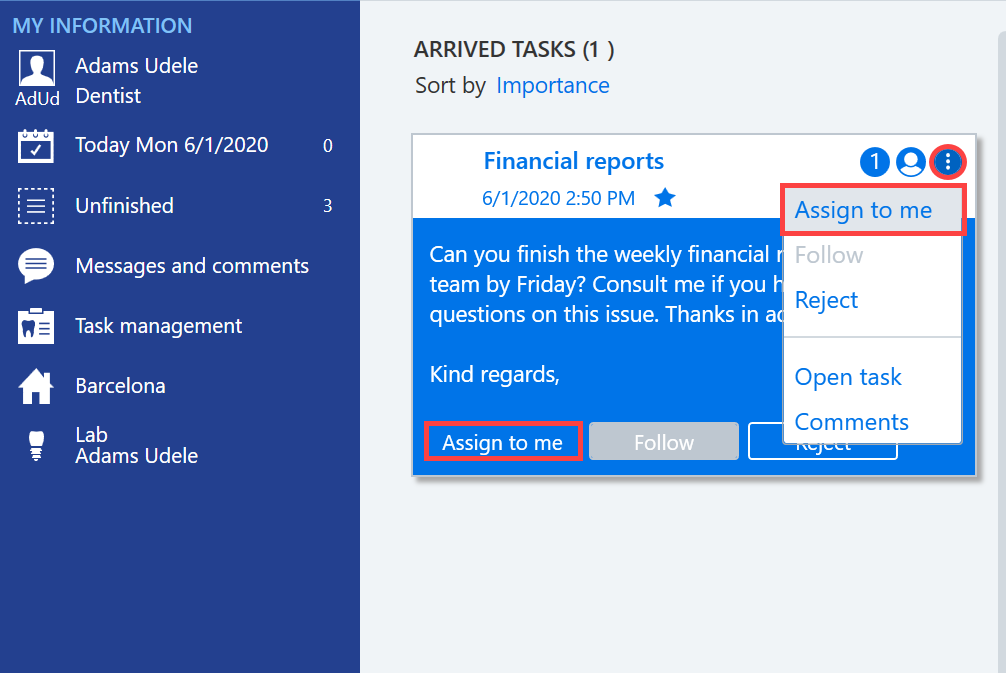Viewport: 1006px width, 673px height.
Task: Click the 6/1/2020 2:50 PM timestamp
Action: (558, 198)
